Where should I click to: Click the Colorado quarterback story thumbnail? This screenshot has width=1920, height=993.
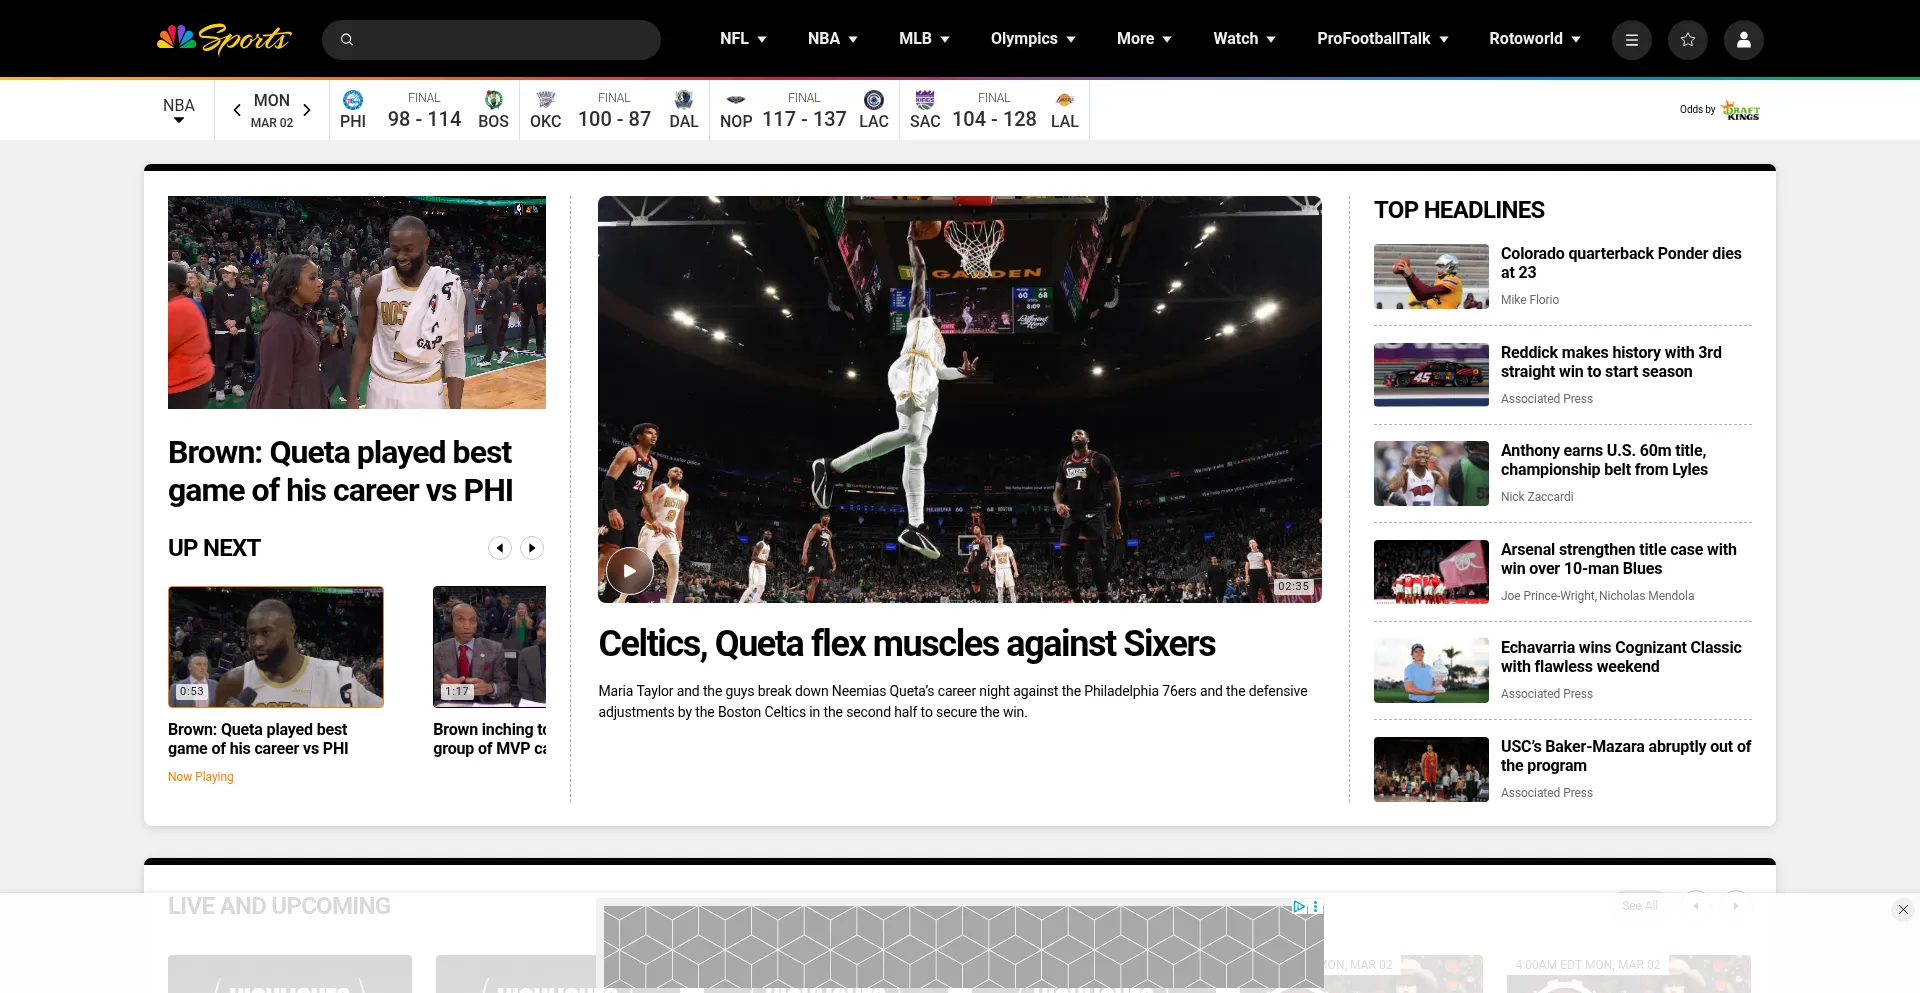pyautogui.click(x=1431, y=276)
